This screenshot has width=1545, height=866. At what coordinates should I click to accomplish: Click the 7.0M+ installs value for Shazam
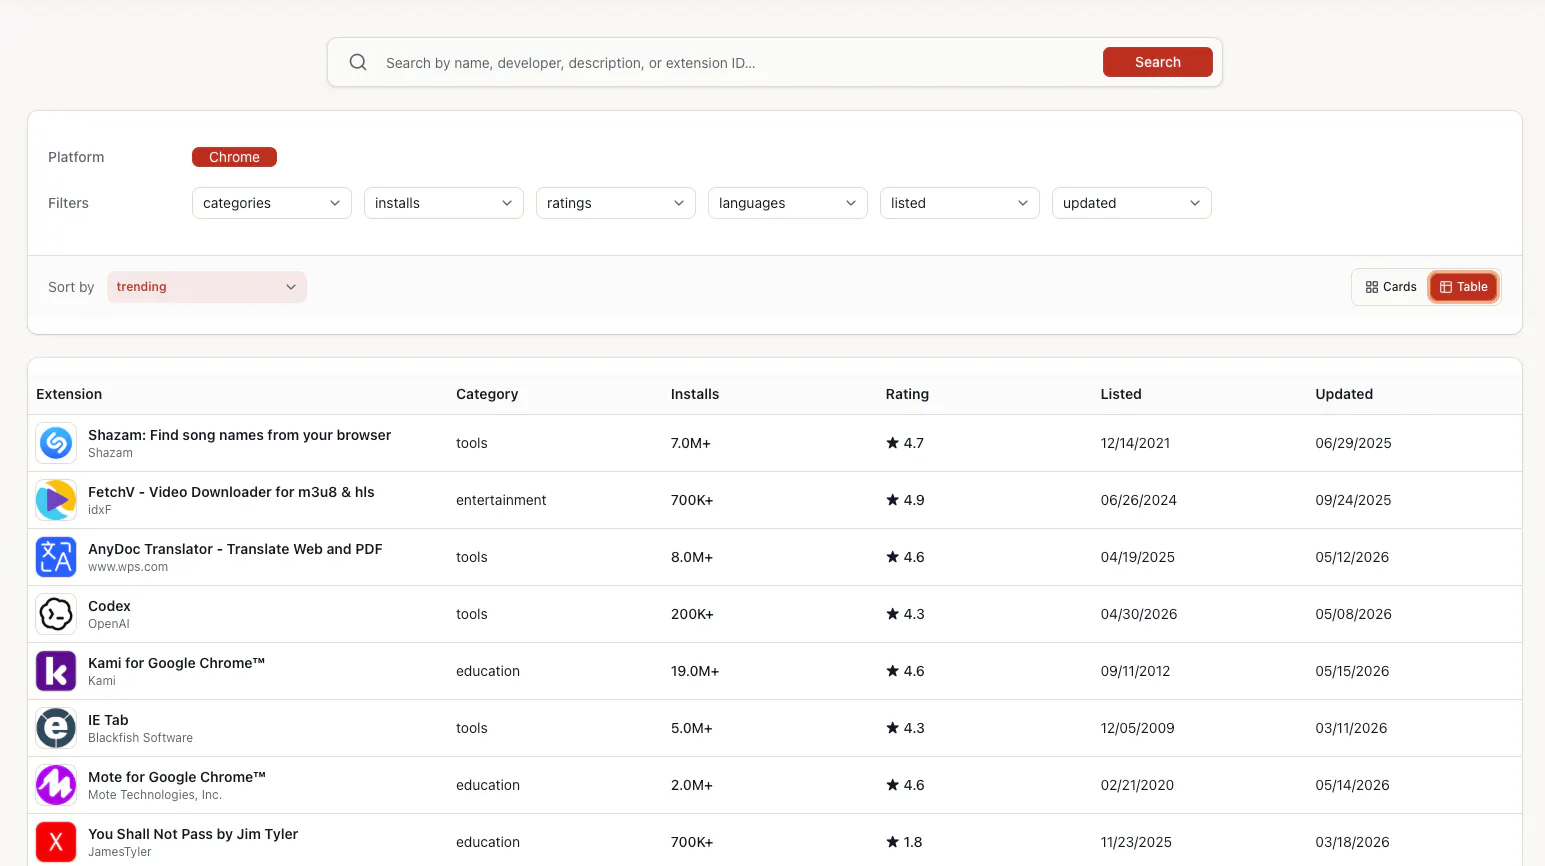(x=691, y=443)
